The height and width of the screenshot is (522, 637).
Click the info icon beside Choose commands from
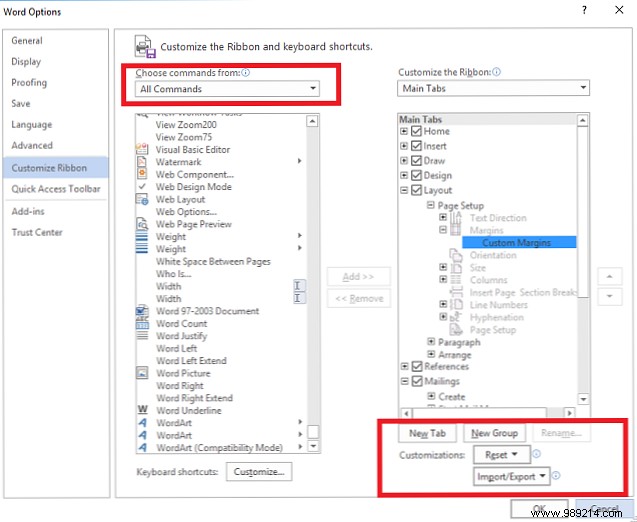pyautogui.click(x=245, y=73)
